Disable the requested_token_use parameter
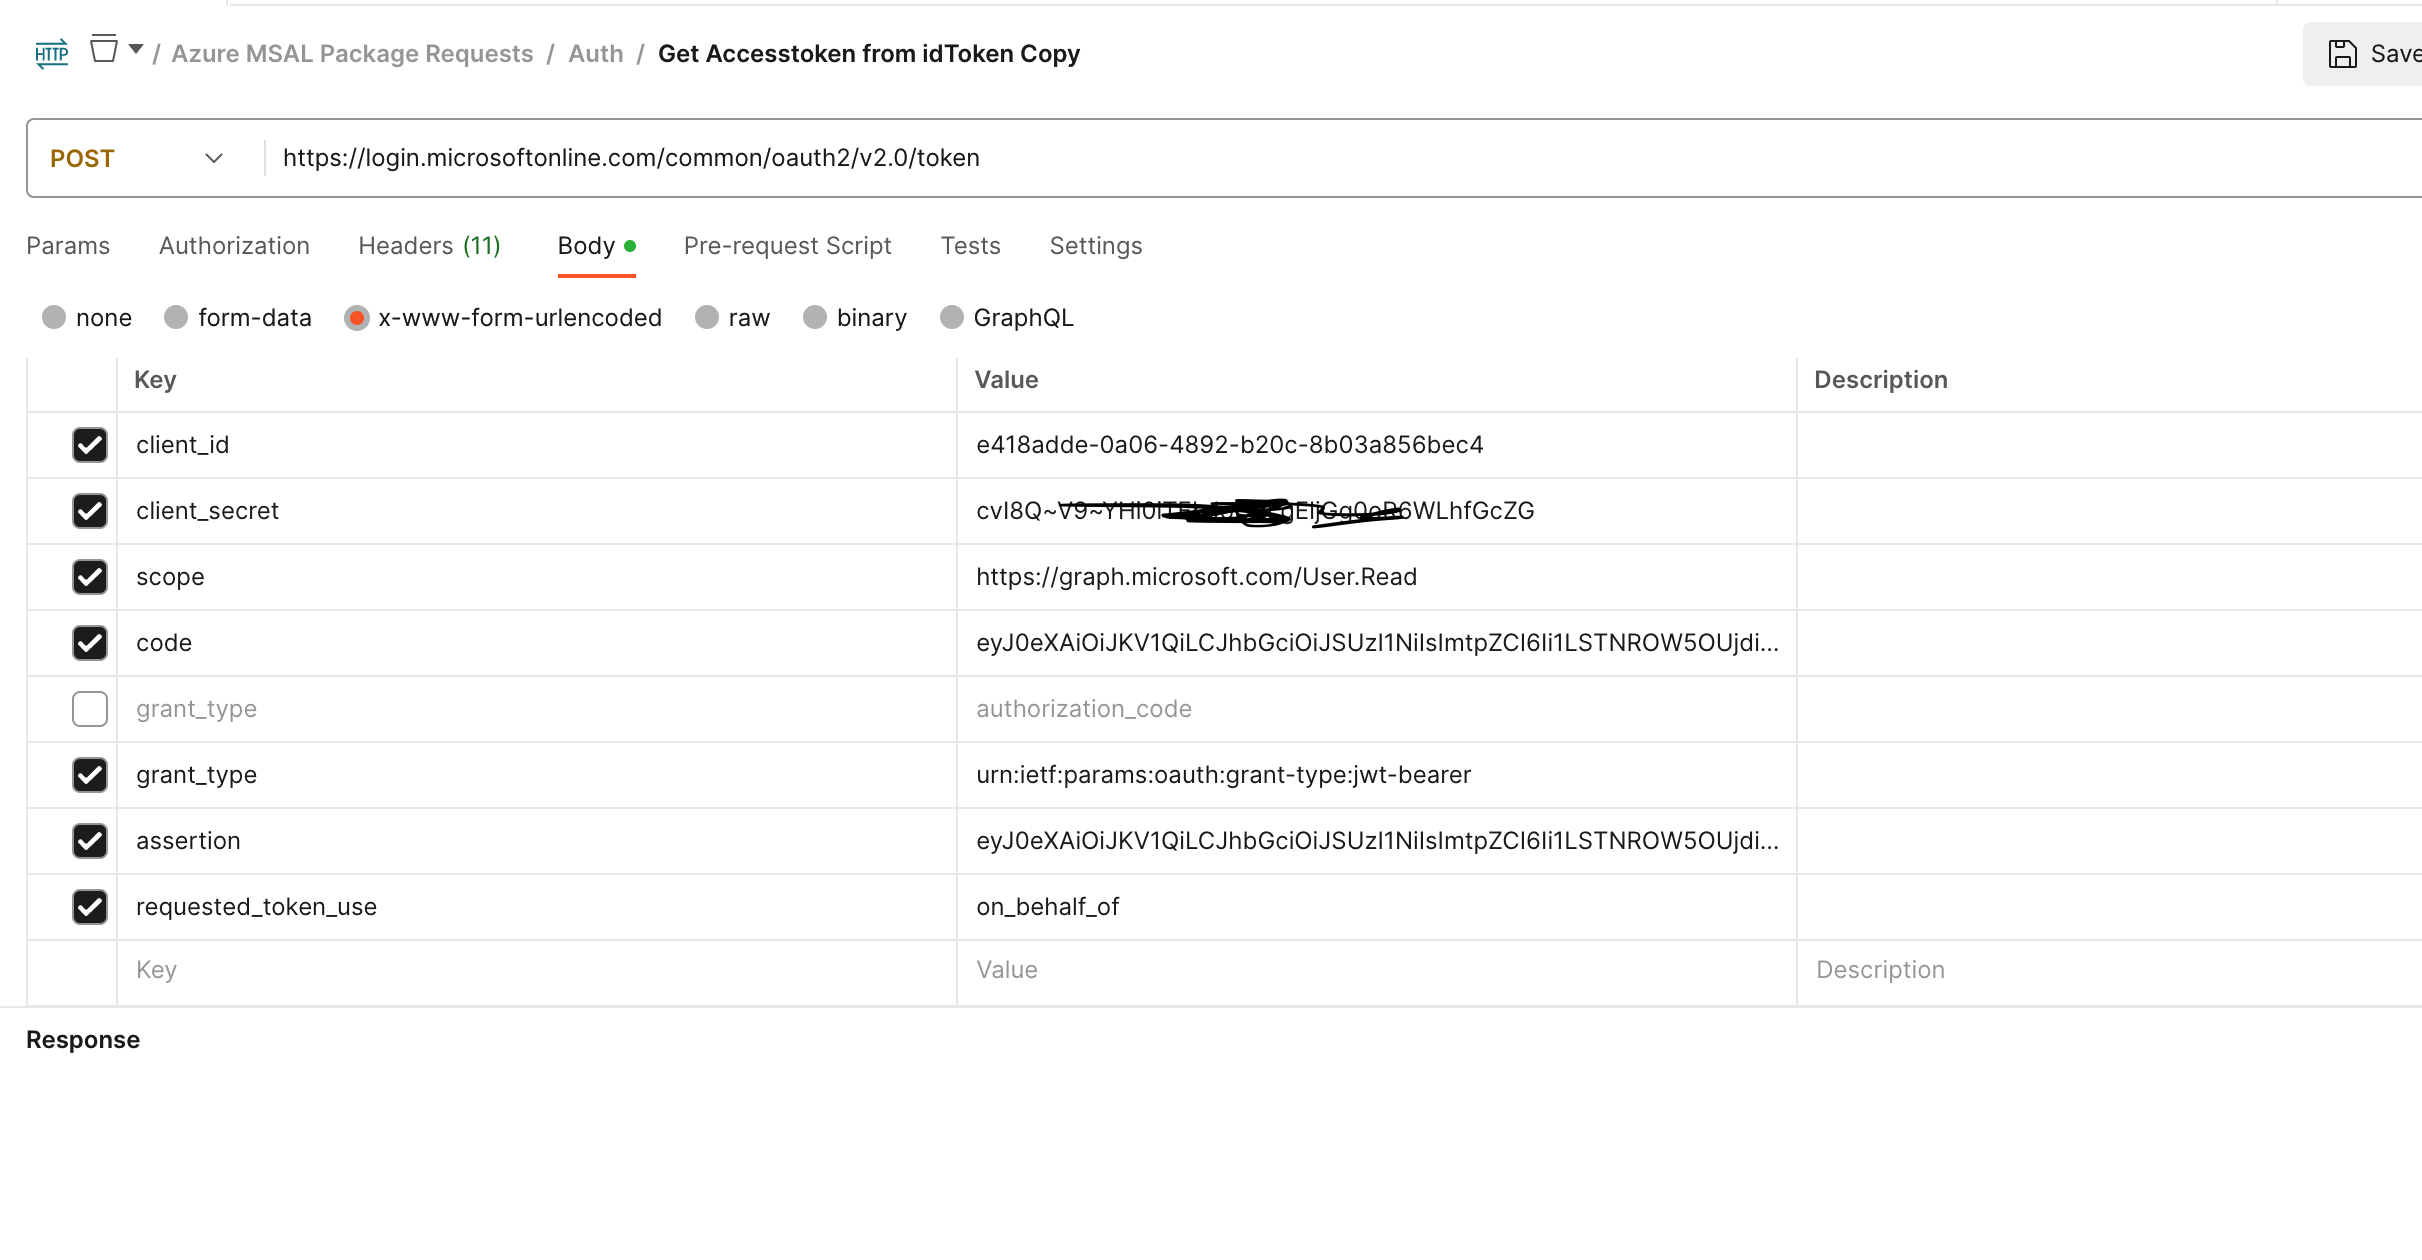2422x1260 pixels. click(x=90, y=907)
